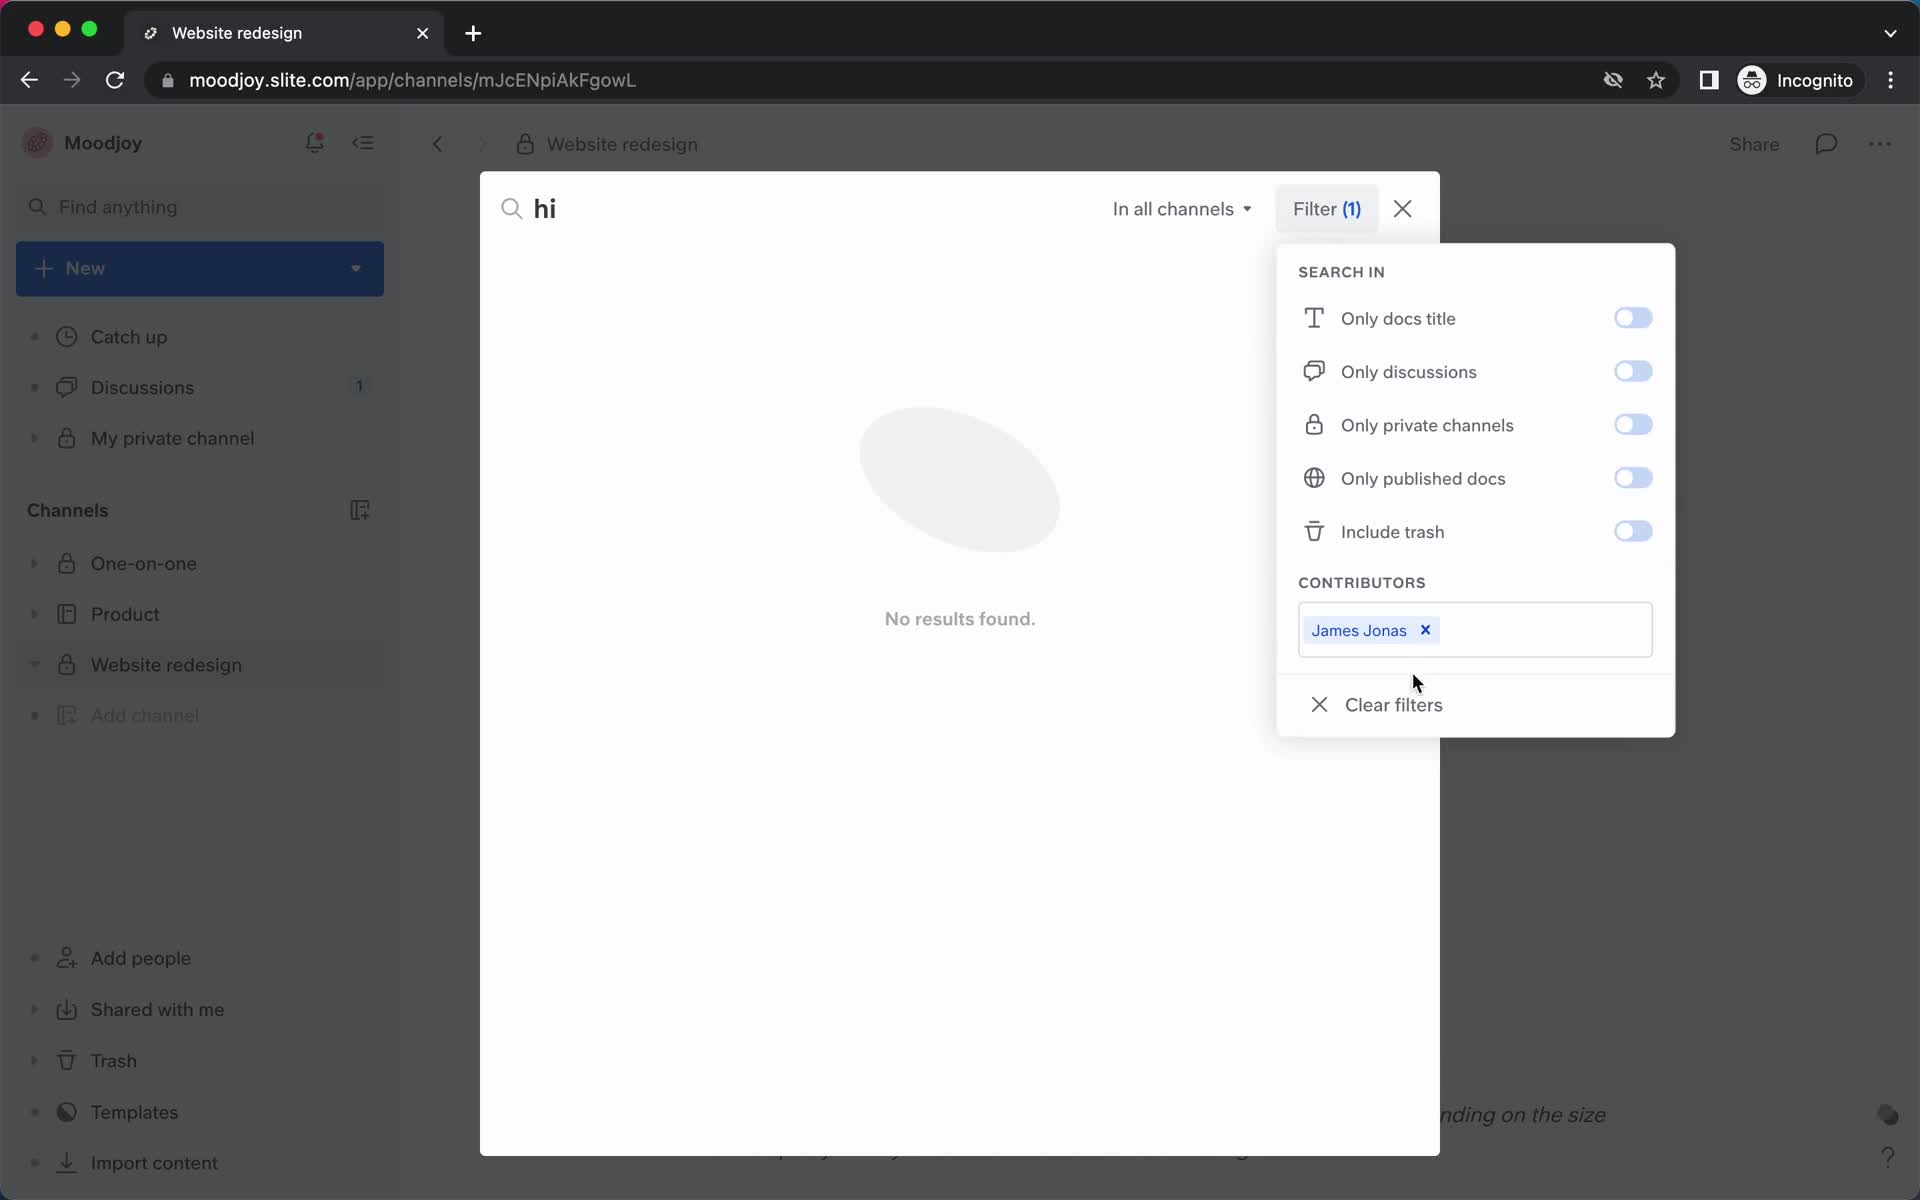Click the Add channel icon in sidebar

tap(66, 715)
